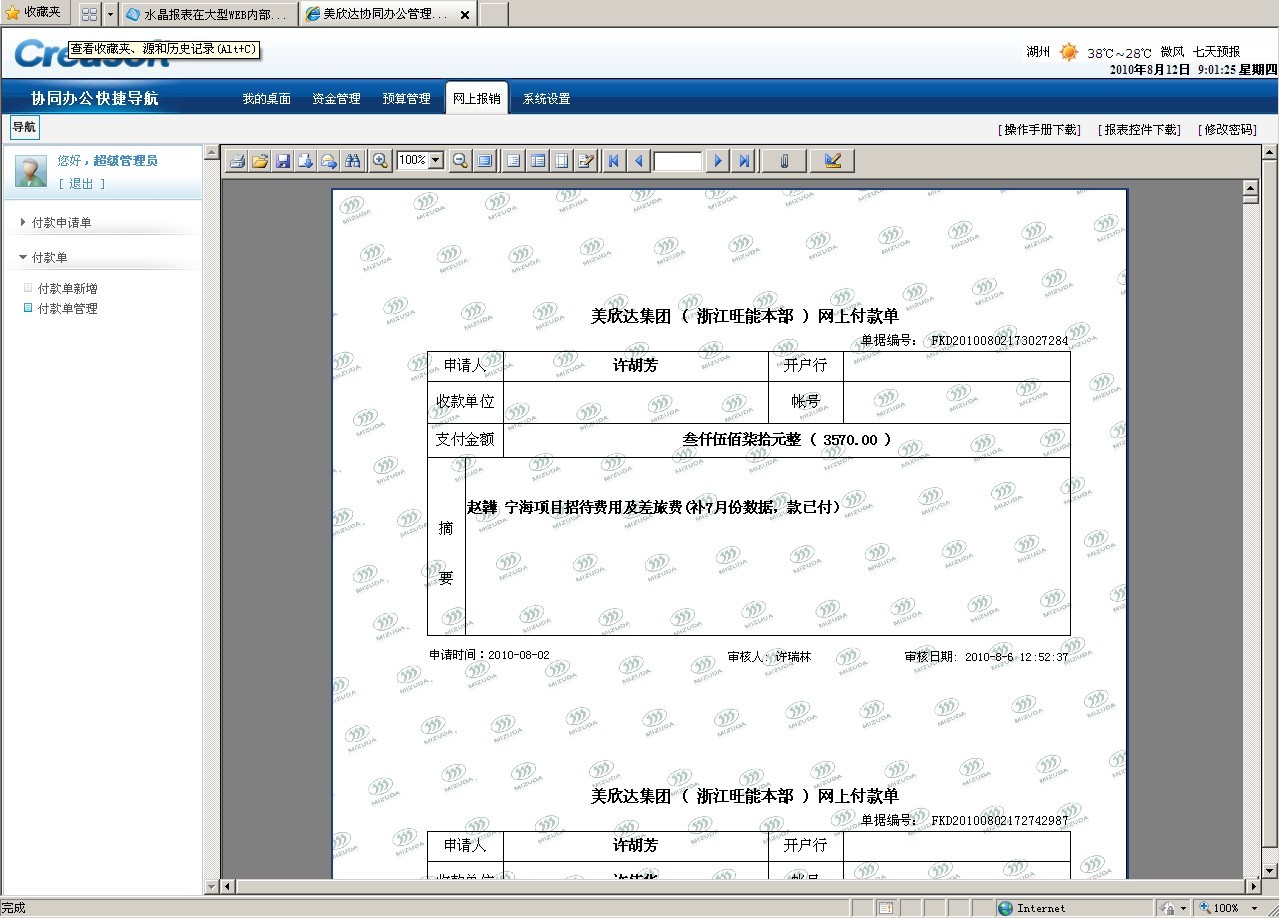Click the outer scrollbar up arrow beside toolbar
This screenshot has height=918, width=1279.
pos(1270,153)
